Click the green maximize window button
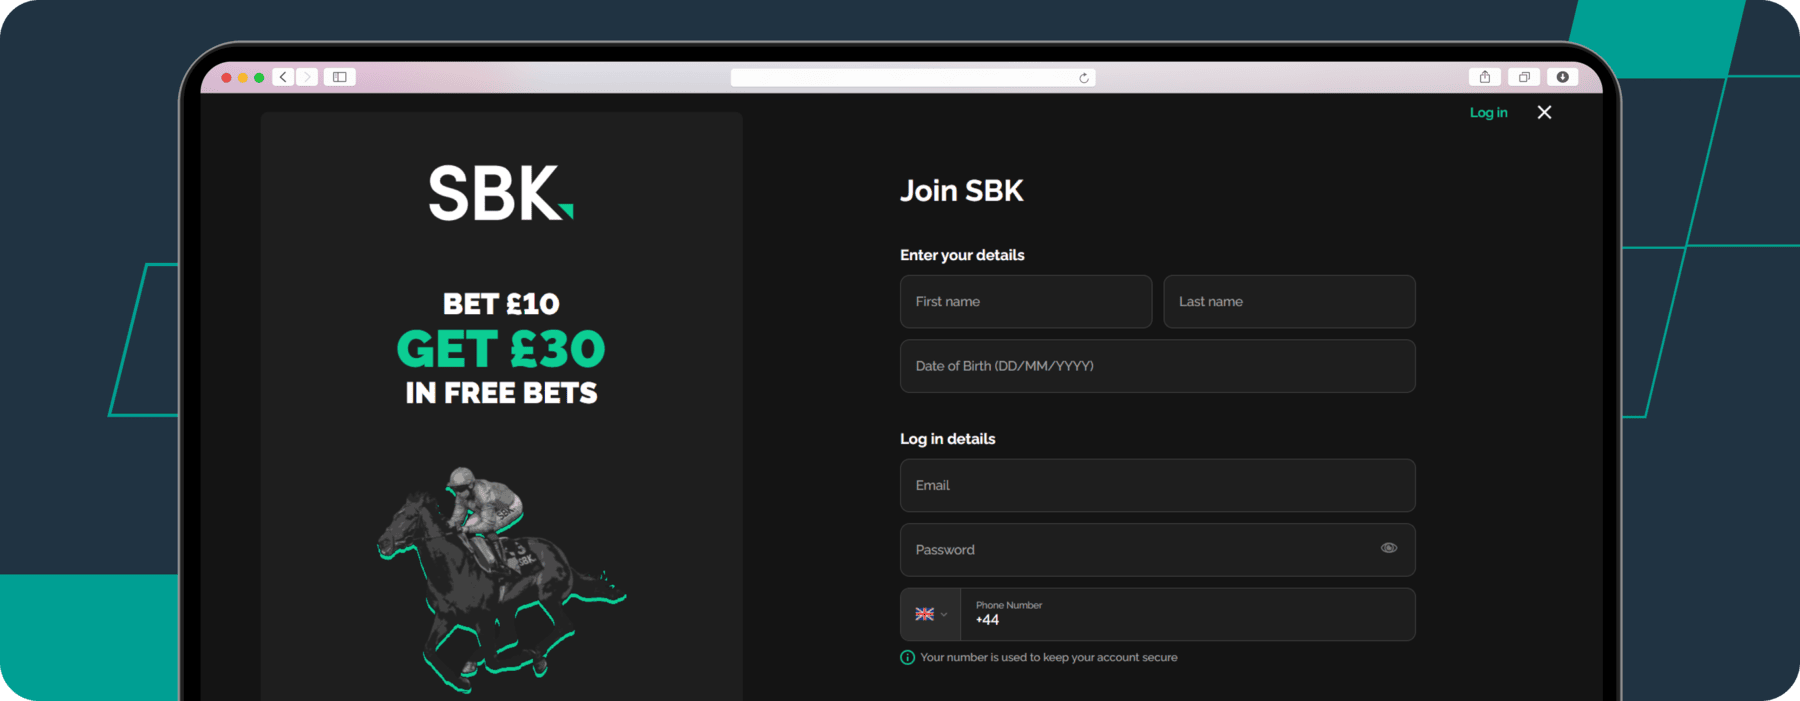Image resolution: width=1800 pixels, height=701 pixels. tap(259, 77)
